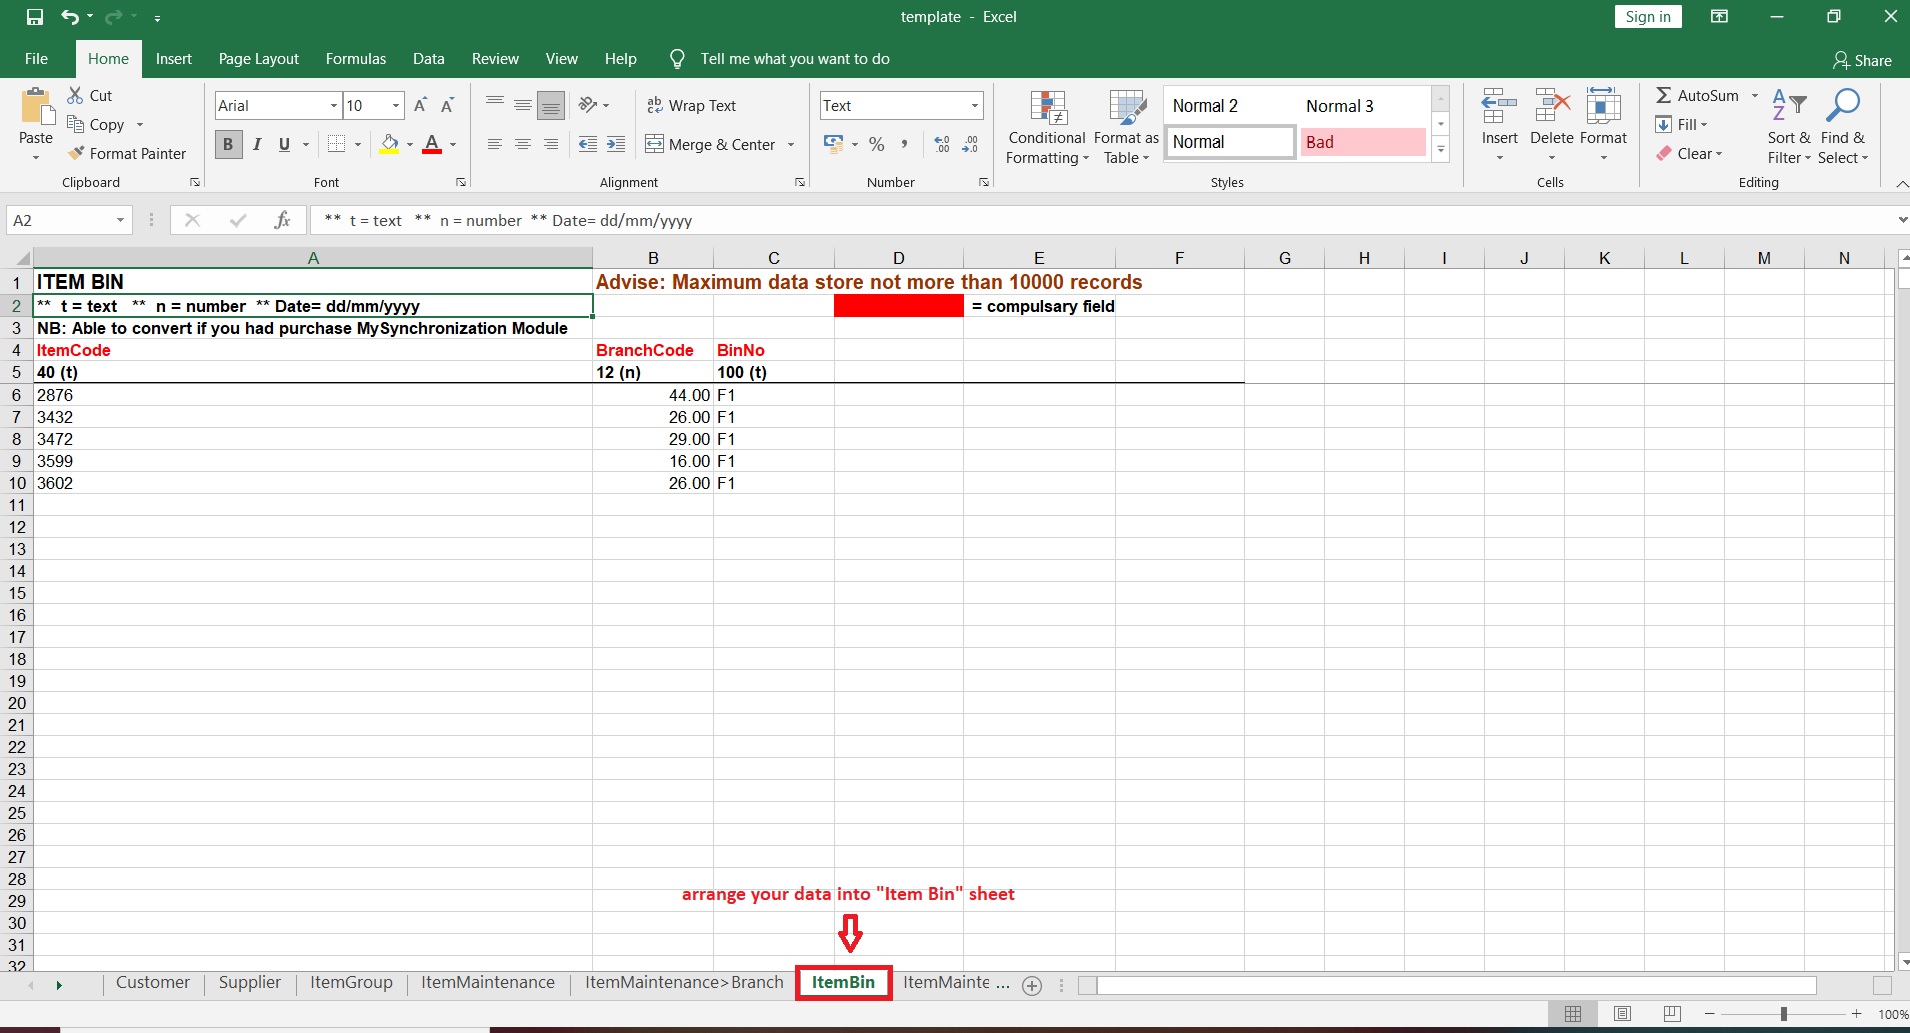This screenshot has width=1910, height=1033.
Task: Click the Merge & Center icon
Action: pos(655,144)
